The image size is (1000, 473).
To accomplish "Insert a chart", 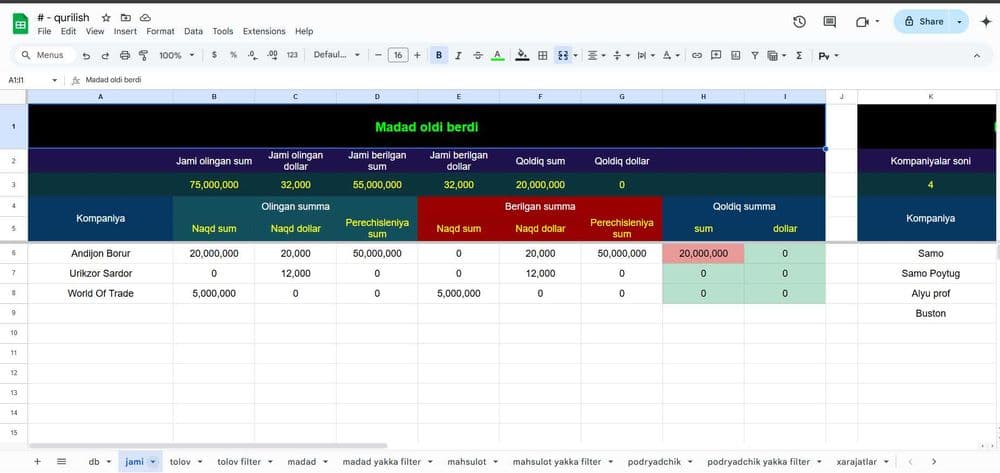I will (735, 55).
